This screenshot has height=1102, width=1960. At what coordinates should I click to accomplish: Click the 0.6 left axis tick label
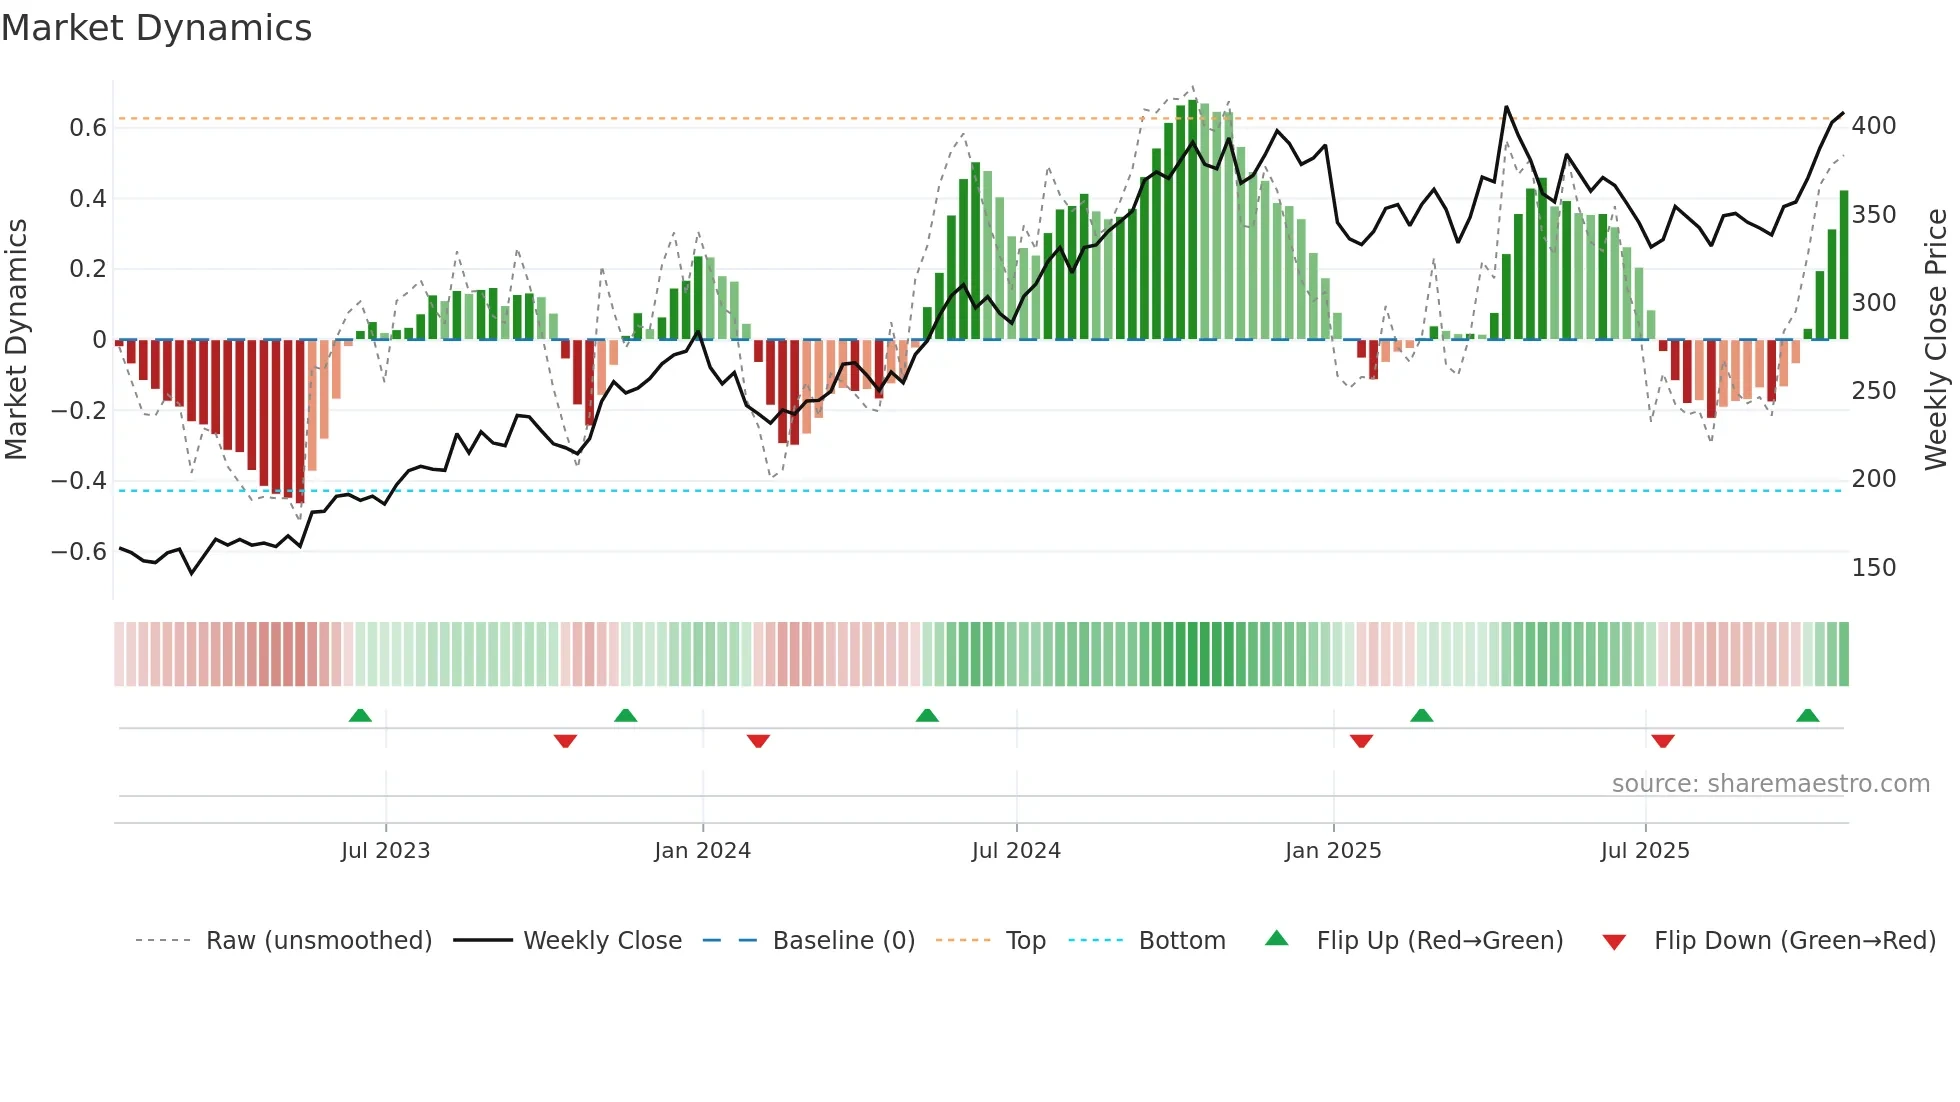click(x=88, y=128)
